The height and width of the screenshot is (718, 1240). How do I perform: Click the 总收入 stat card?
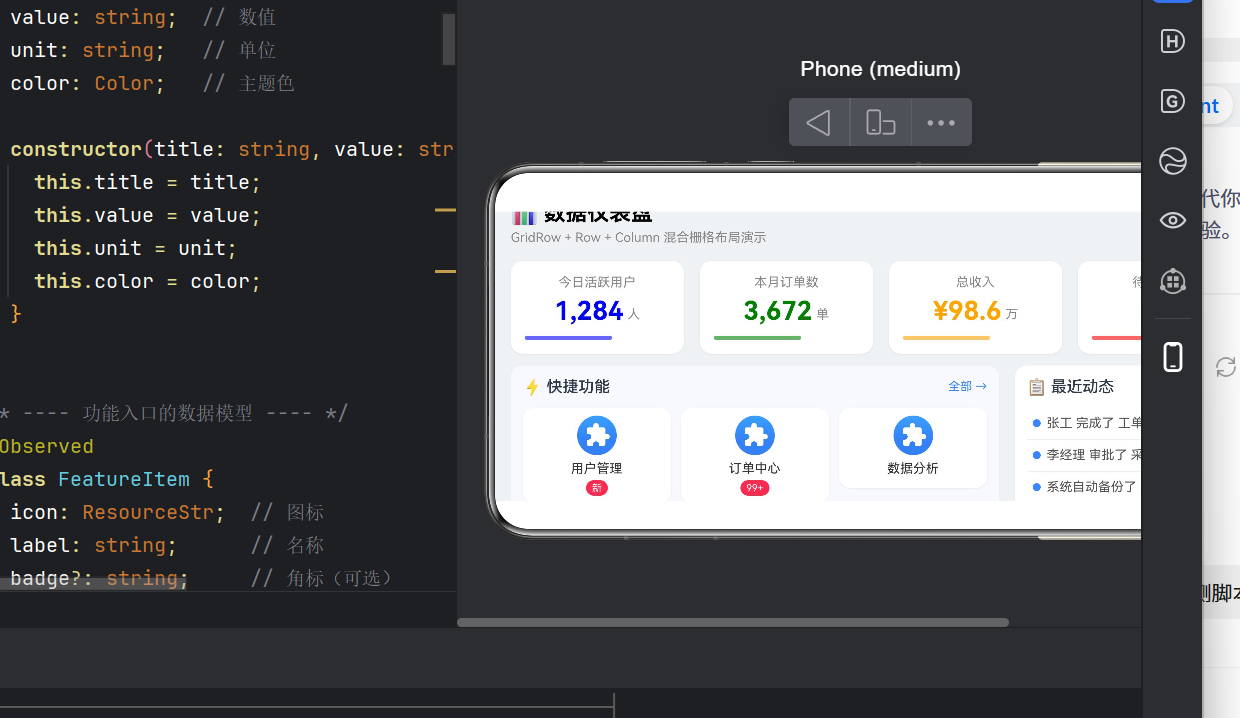click(975, 307)
